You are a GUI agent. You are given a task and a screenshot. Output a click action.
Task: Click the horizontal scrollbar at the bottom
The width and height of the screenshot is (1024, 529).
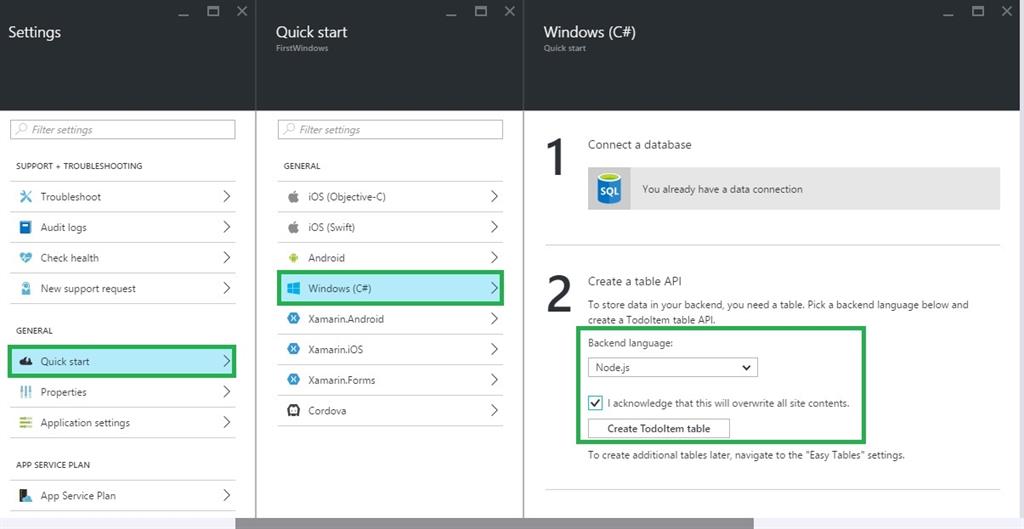pyautogui.click(x=494, y=523)
